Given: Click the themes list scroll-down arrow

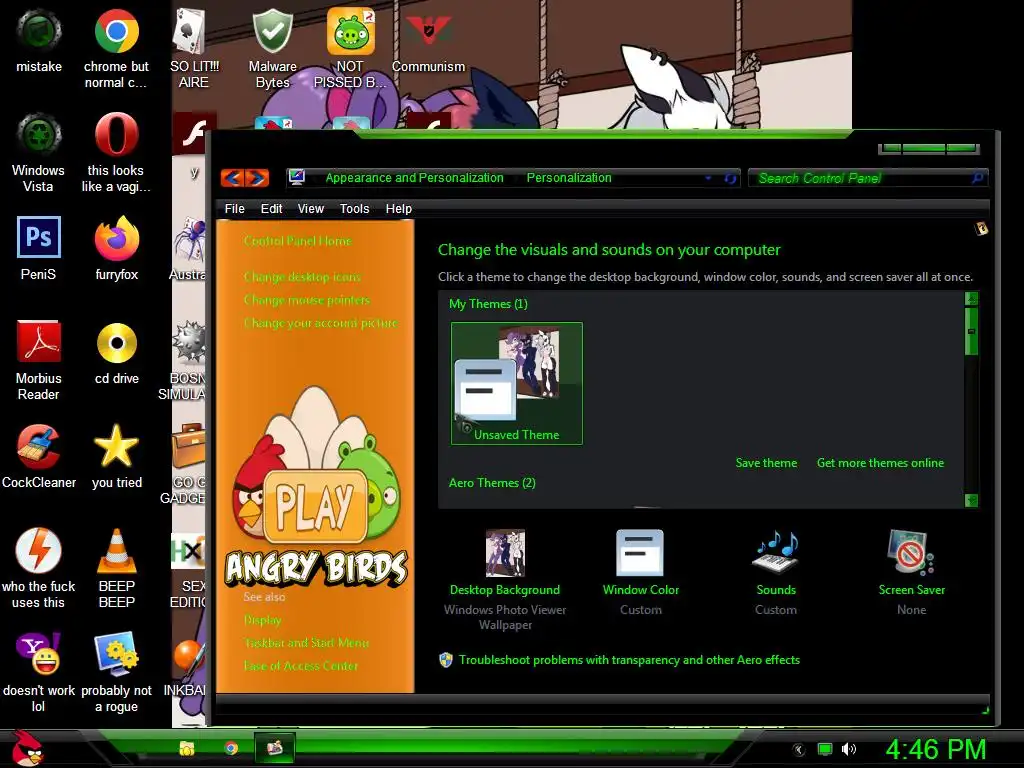Looking at the screenshot, I should coord(971,500).
